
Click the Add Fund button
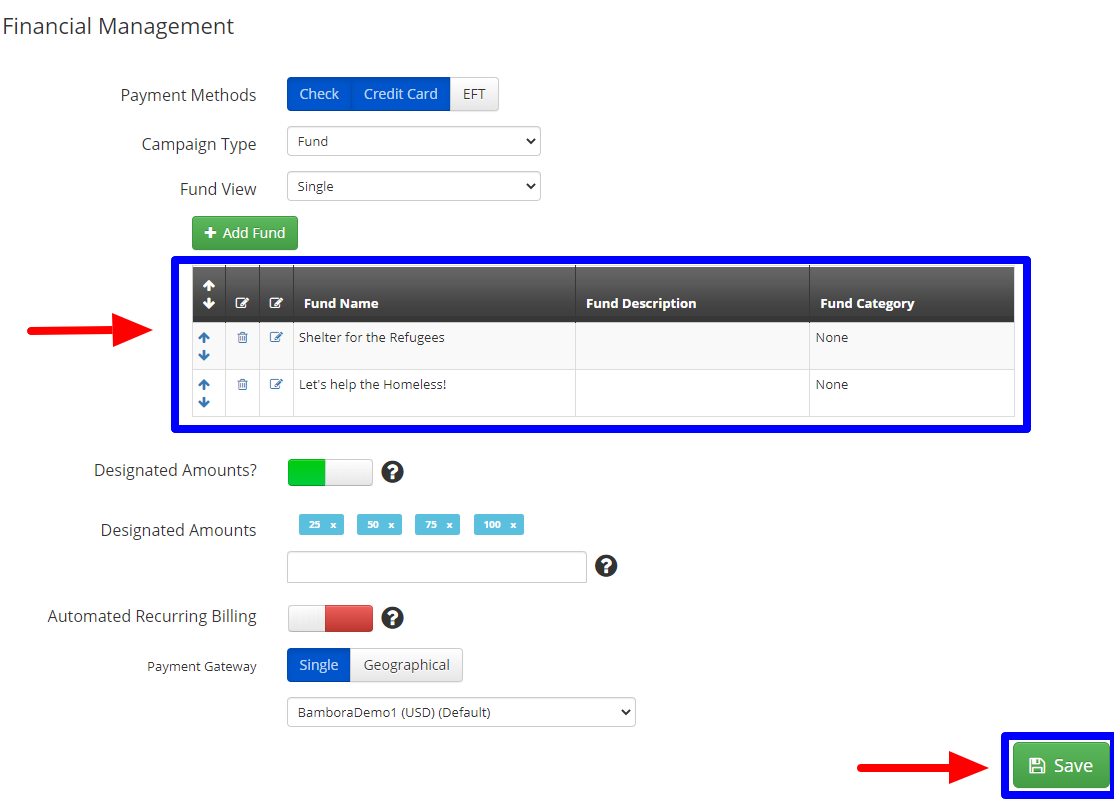click(245, 233)
